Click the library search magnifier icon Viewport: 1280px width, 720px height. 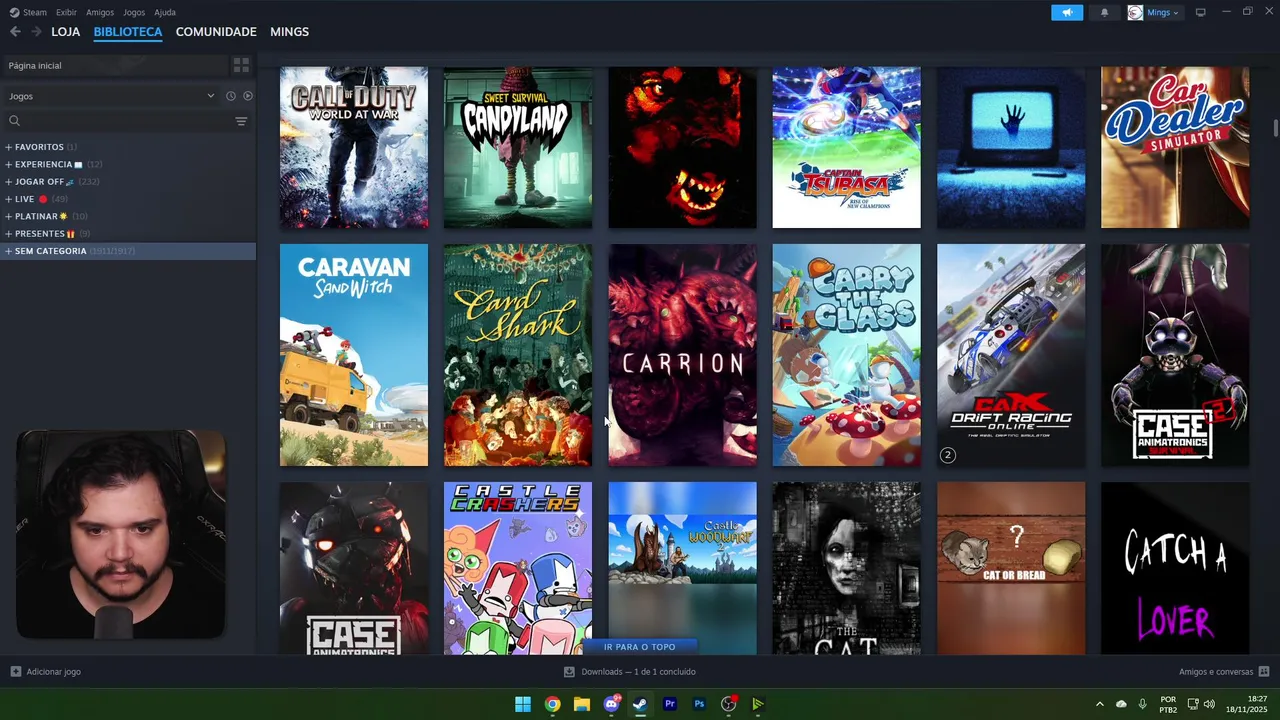(x=14, y=121)
